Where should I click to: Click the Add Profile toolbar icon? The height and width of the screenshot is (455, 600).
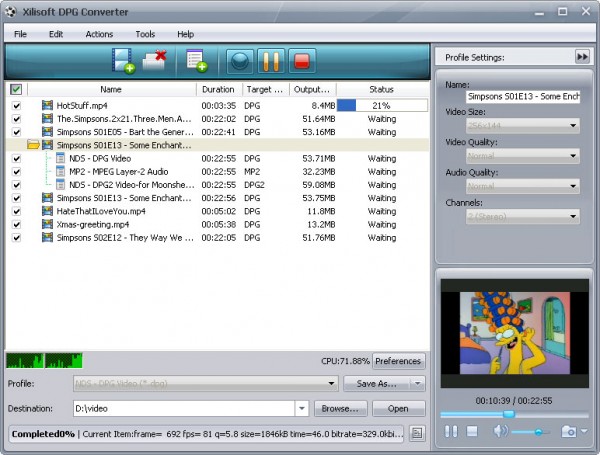(195, 61)
